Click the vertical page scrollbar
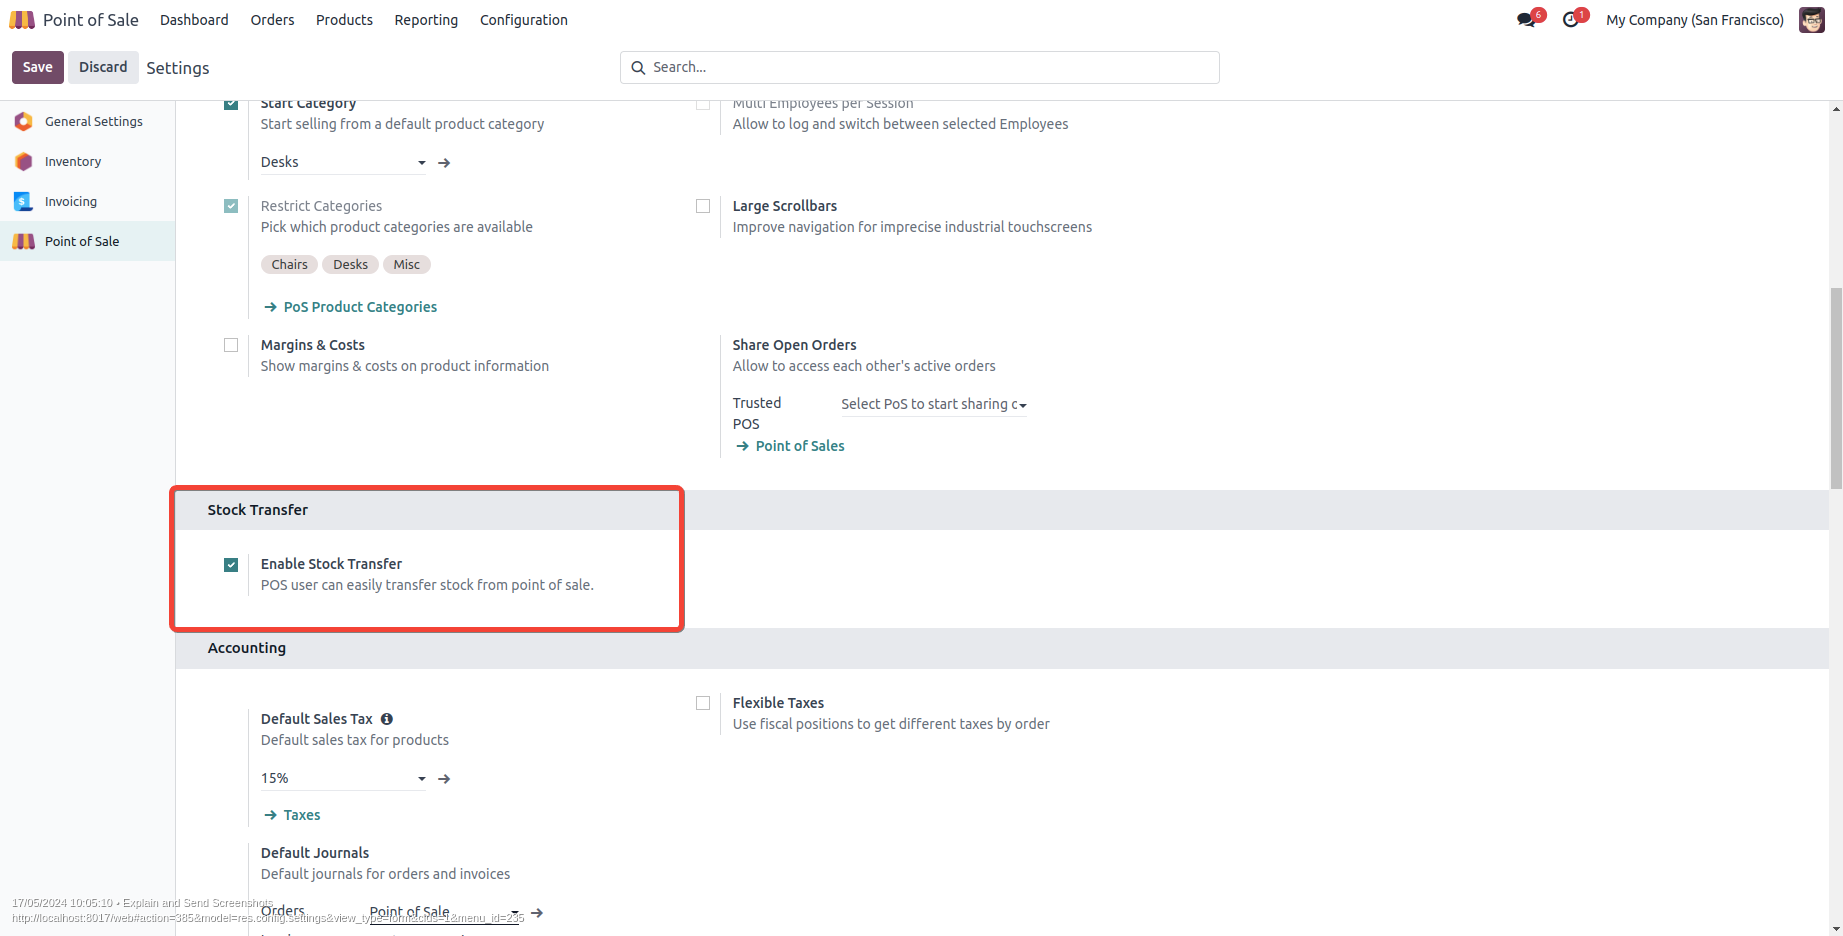This screenshot has width=1843, height=936. 1835,388
